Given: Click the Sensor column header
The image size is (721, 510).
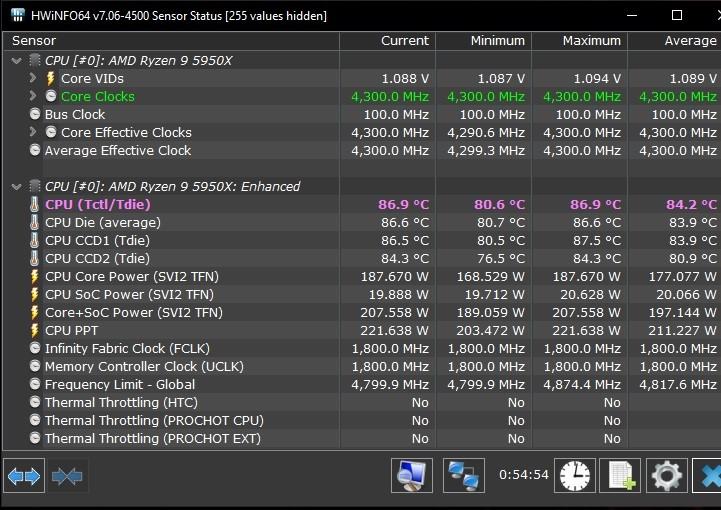Looking at the screenshot, I should [x=171, y=41].
